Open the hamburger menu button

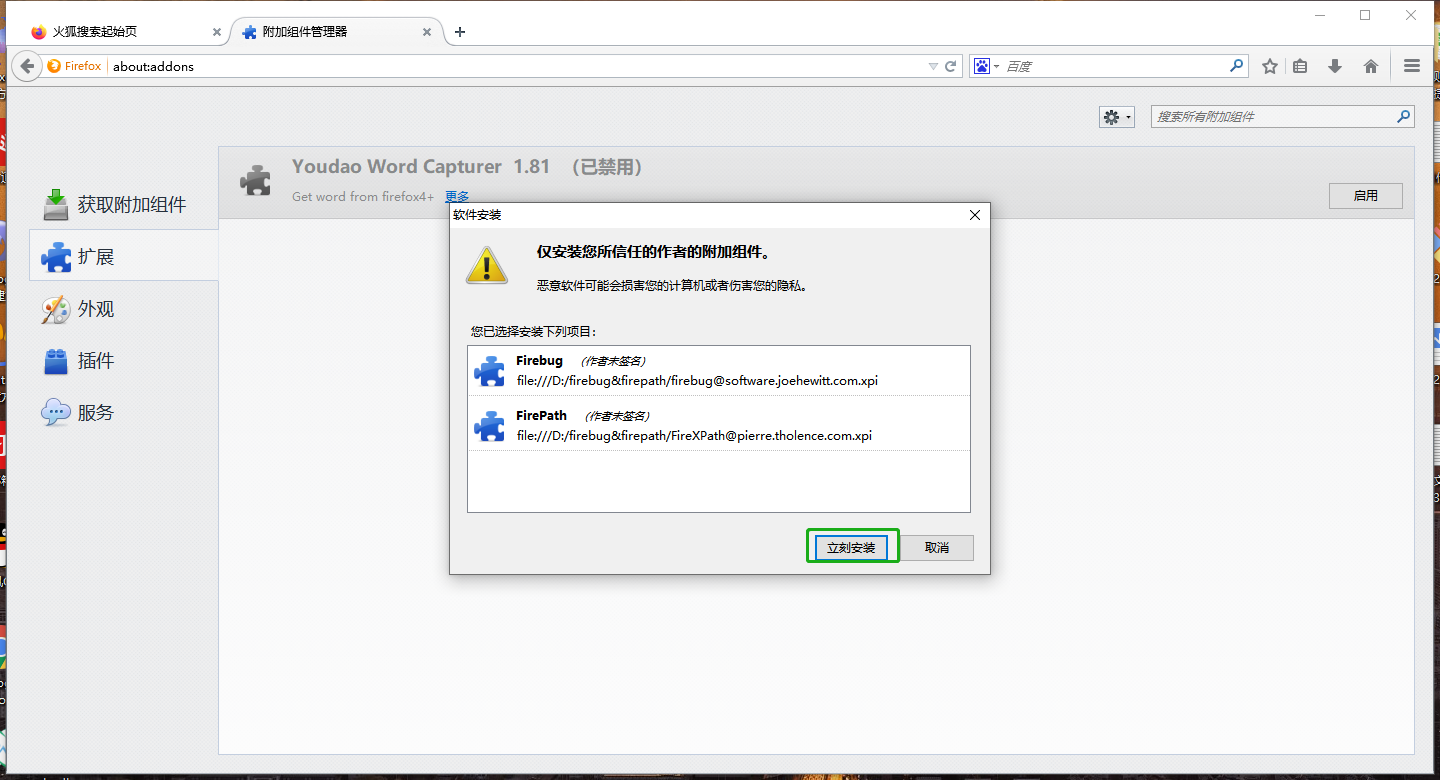pos(1412,67)
